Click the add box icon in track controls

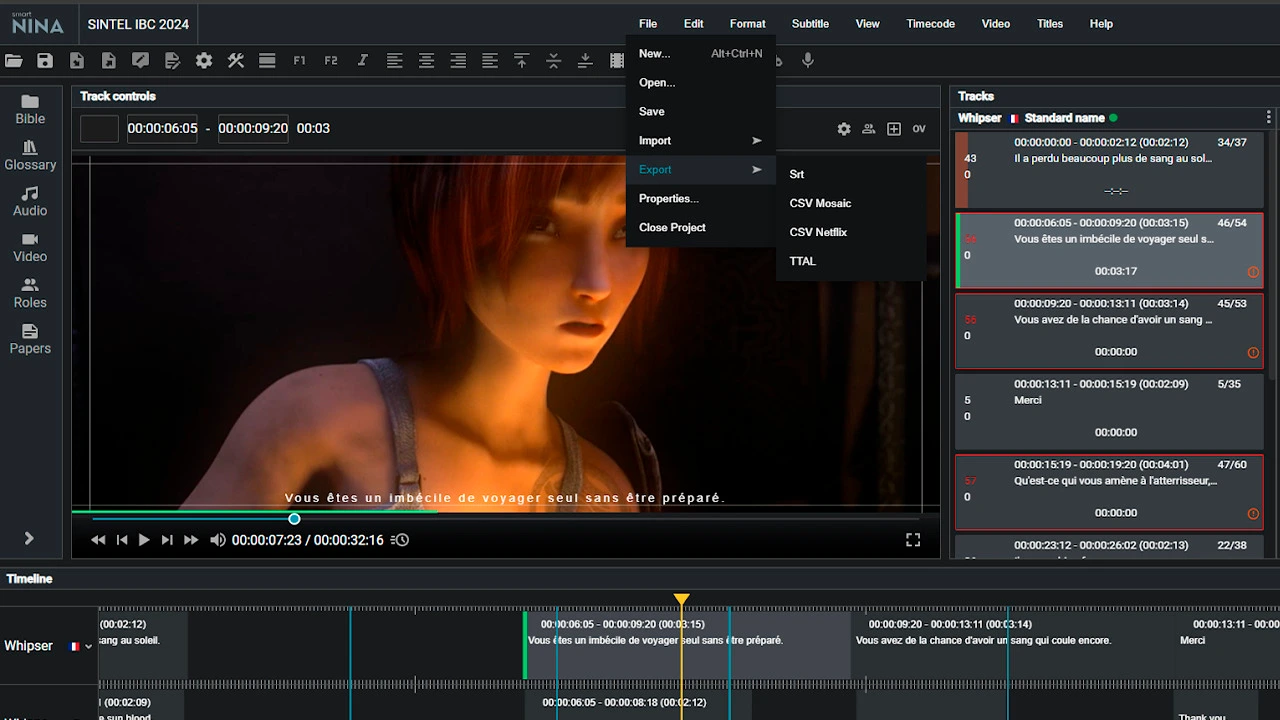[x=894, y=129]
